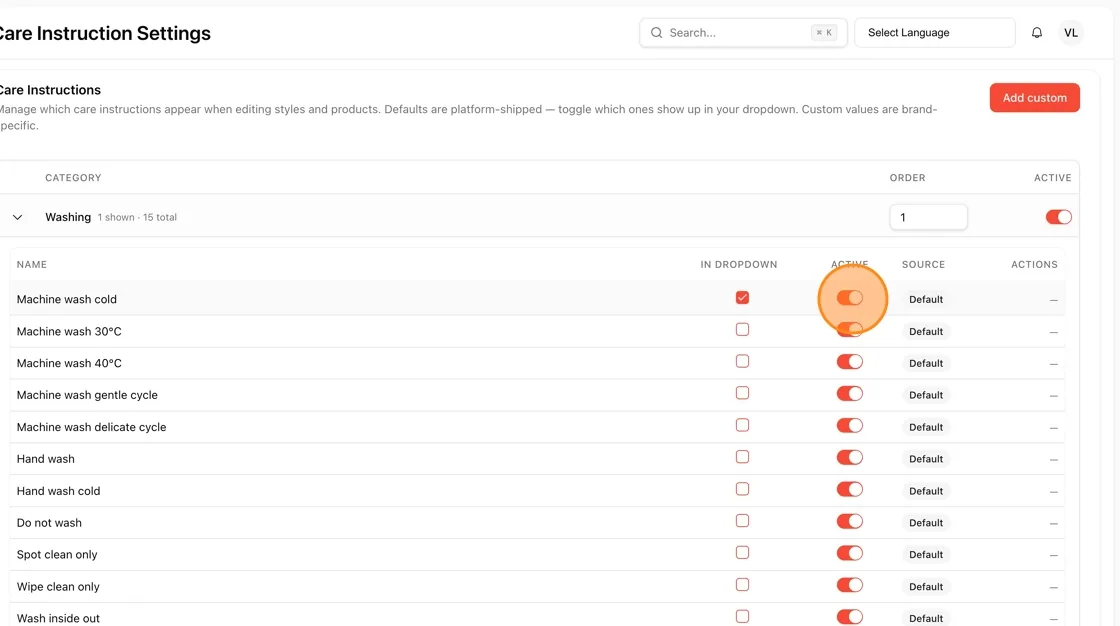Click the ORDER column header
The width and height of the screenshot is (1120, 626).
tap(907, 178)
